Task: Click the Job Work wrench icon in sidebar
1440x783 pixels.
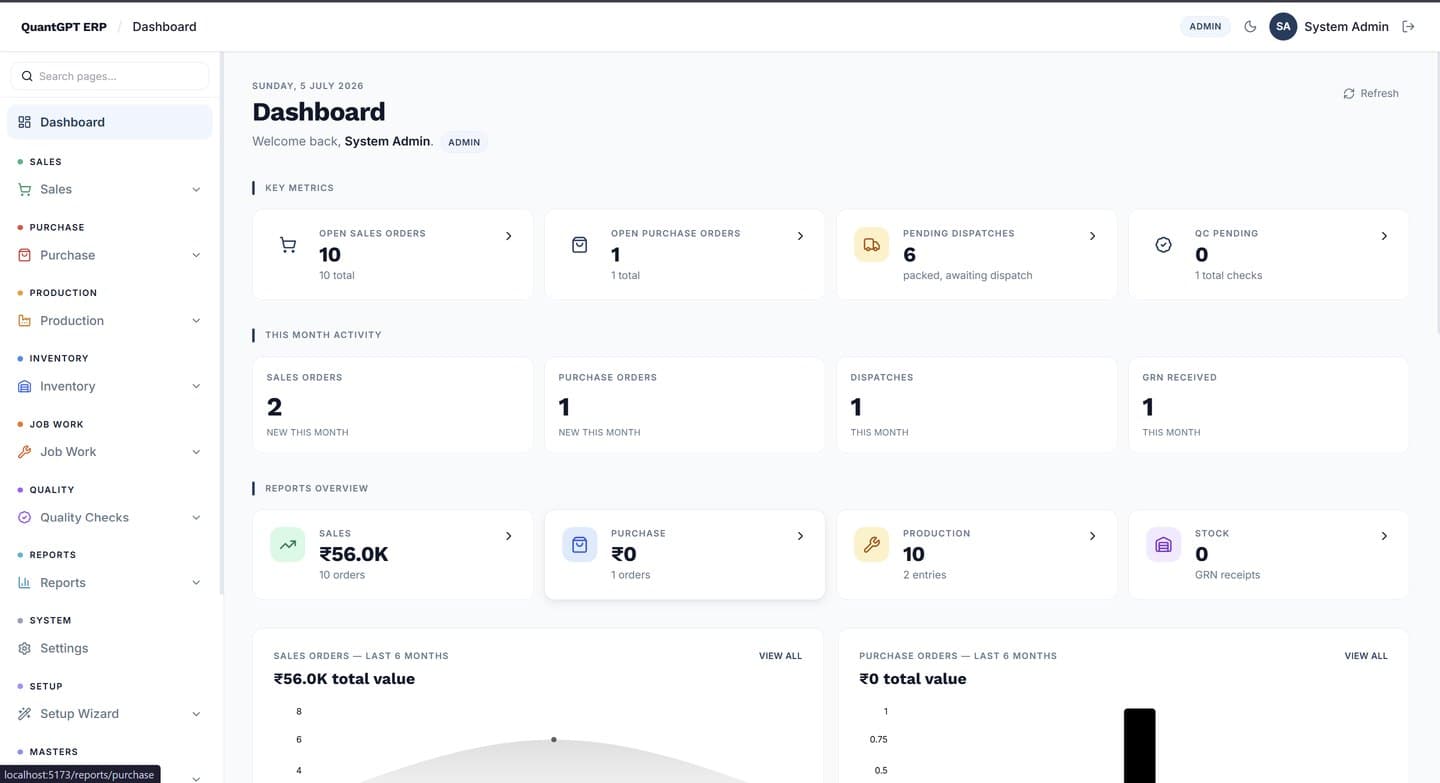Action: click(25, 452)
